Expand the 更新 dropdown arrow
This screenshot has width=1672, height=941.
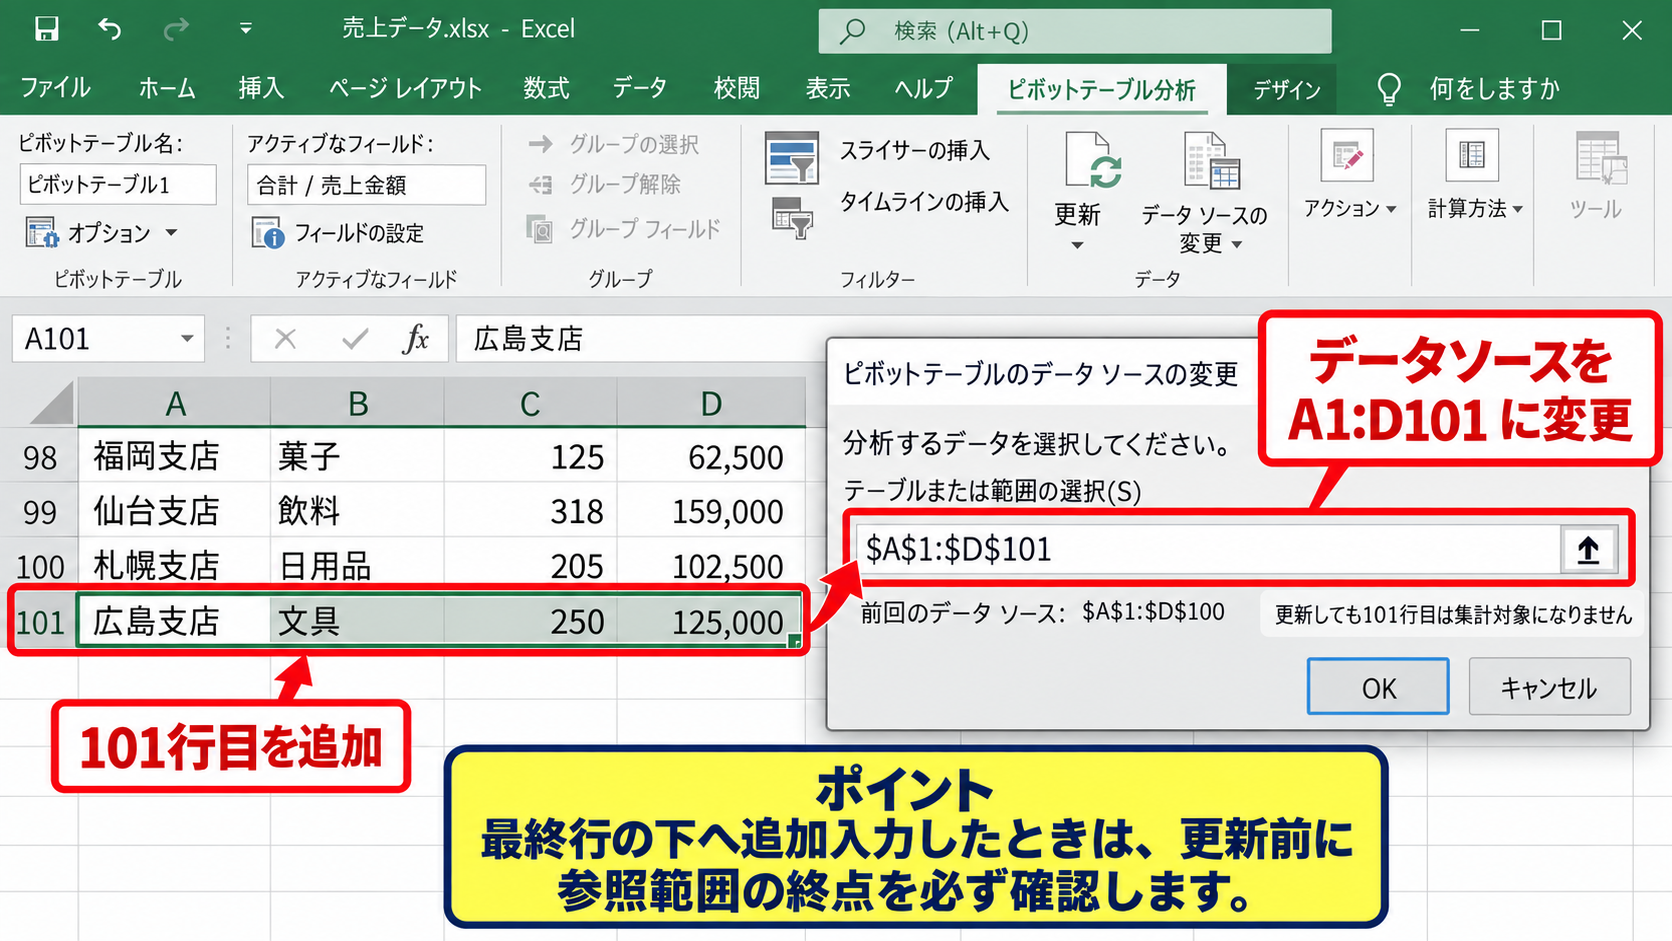[x=1077, y=246]
